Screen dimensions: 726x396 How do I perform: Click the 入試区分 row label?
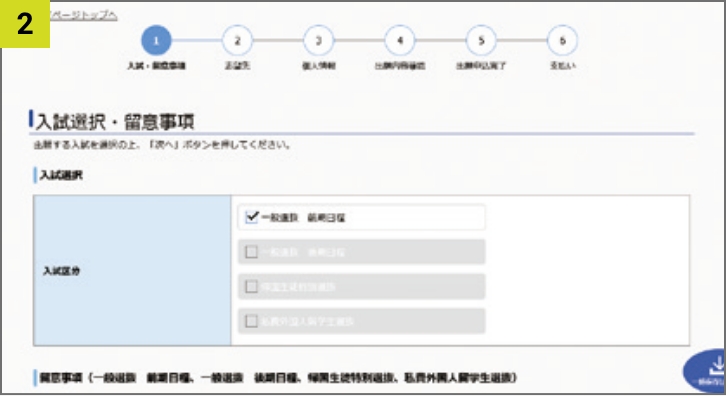click(62, 271)
